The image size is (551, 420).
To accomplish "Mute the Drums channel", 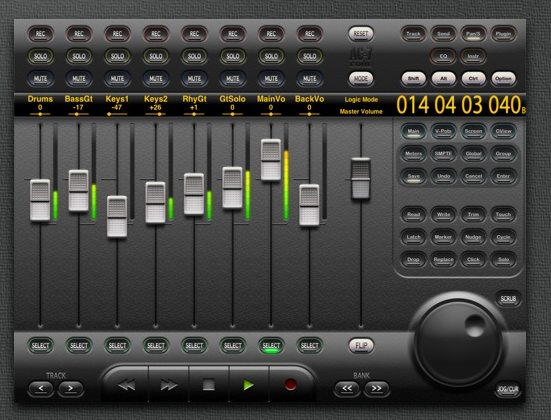I will click(40, 79).
